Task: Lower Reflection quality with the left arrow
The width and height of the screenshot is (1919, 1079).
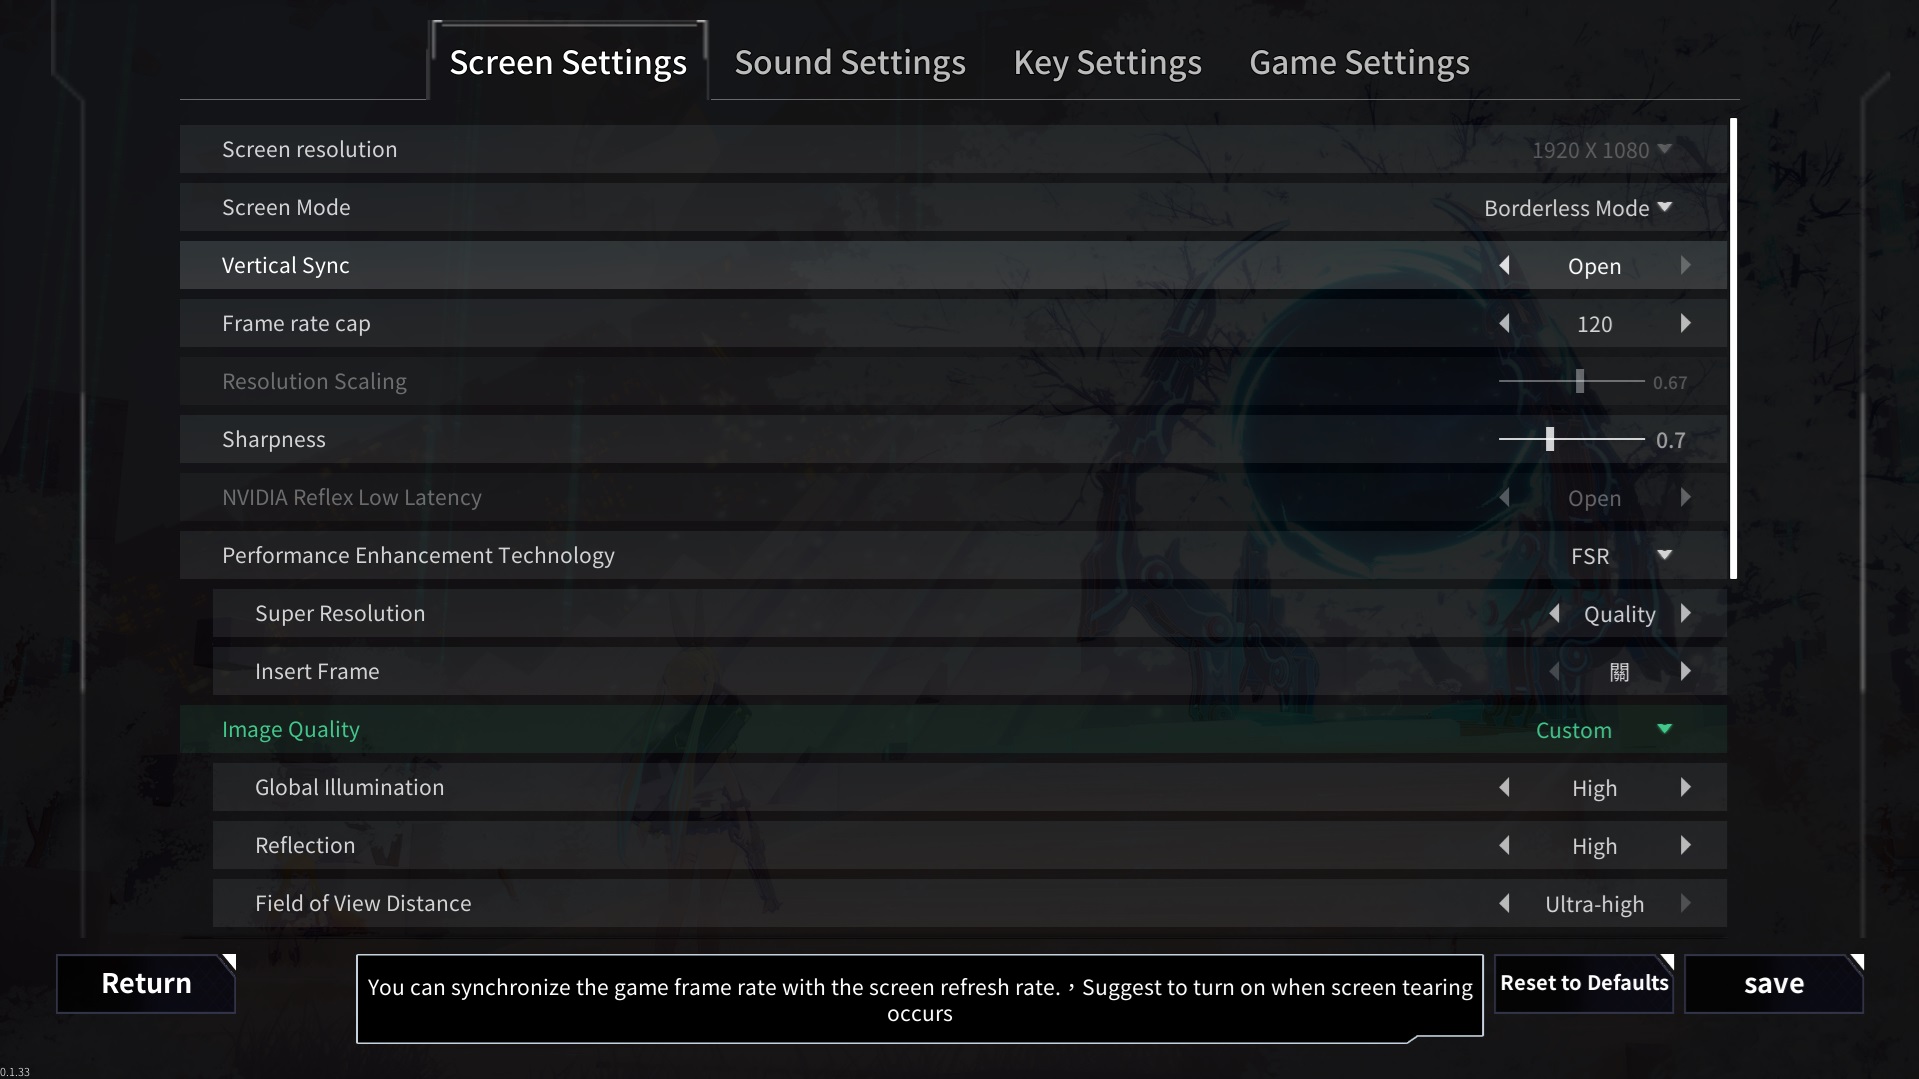Action: coord(1504,846)
